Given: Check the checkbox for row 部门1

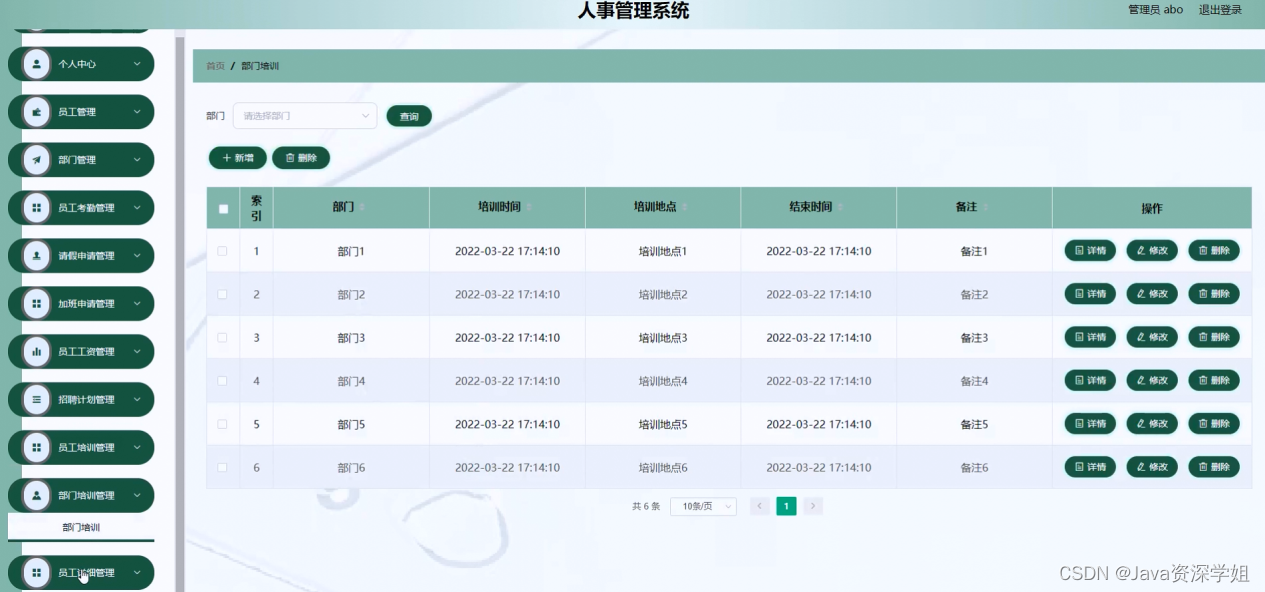Looking at the screenshot, I should 222,251.
